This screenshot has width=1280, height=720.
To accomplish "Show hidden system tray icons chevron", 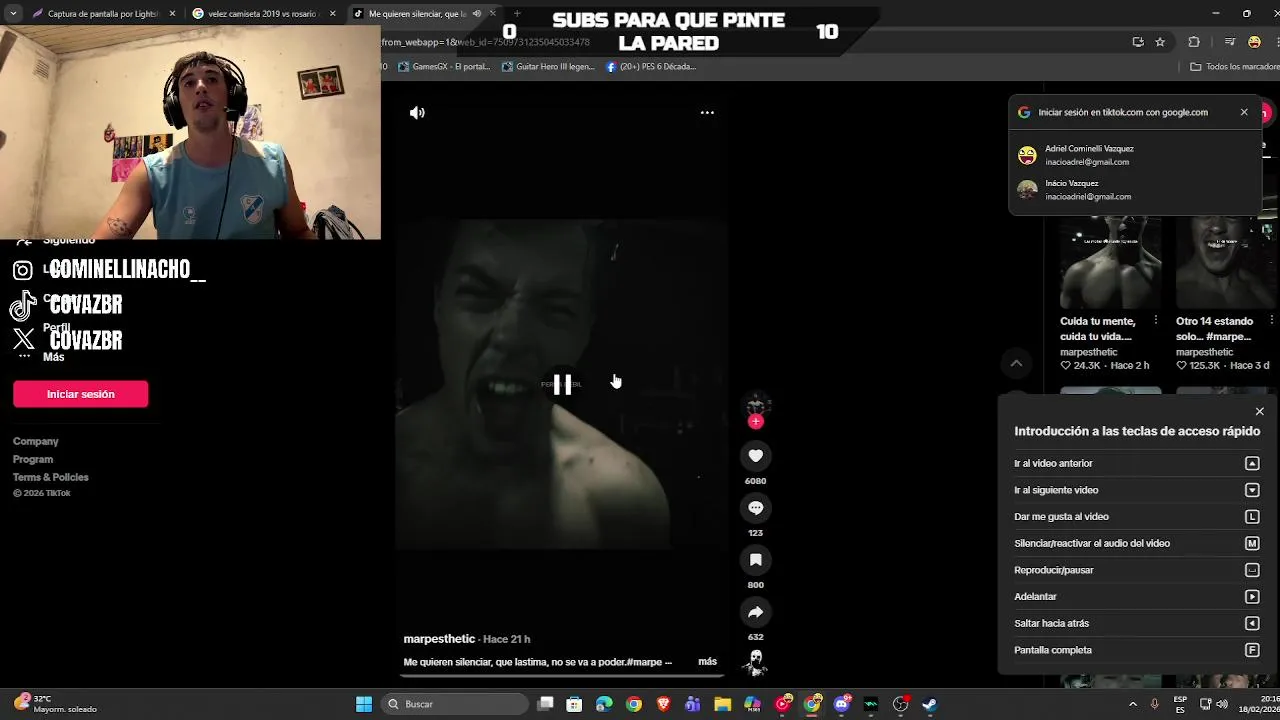I will click(1133, 704).
